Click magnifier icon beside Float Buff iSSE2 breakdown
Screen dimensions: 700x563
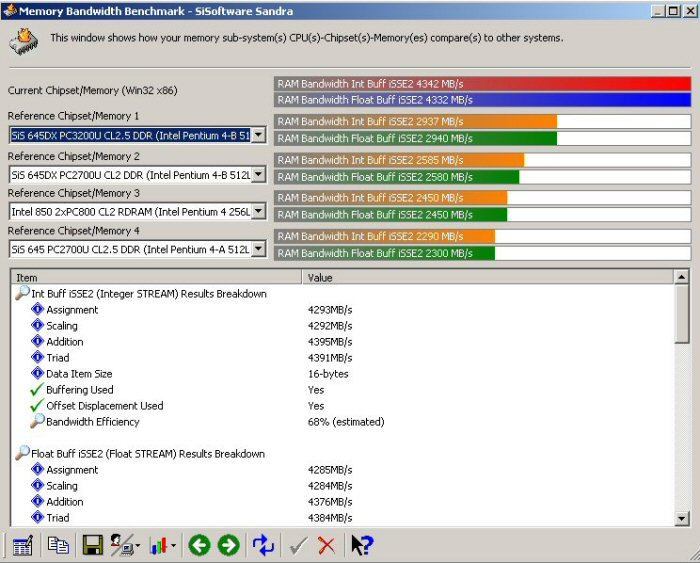[x=22, y=453]
